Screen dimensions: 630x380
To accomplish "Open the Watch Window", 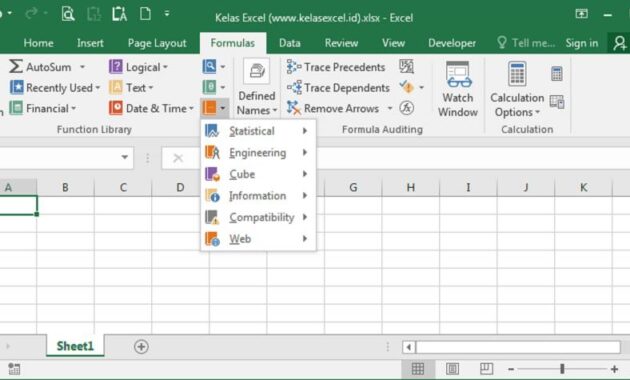I will tap(458, 89).
